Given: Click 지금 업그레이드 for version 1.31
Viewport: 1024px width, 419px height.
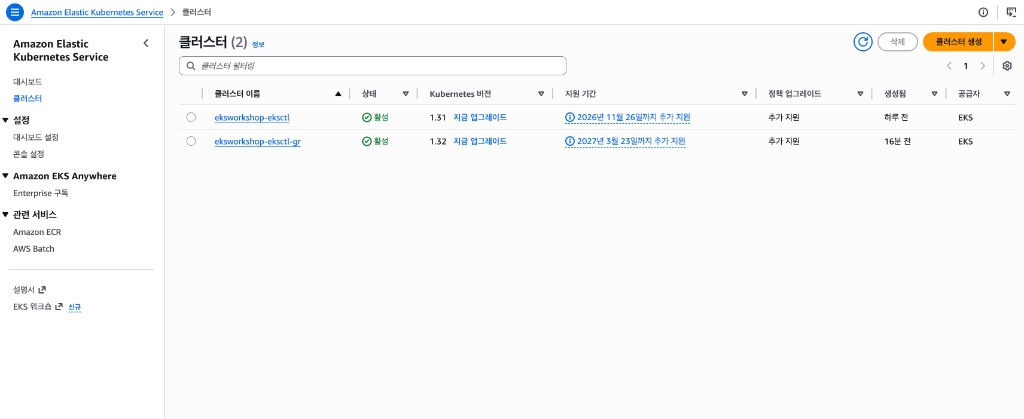Looking at the screenshot, I should (x=480, y=117).
